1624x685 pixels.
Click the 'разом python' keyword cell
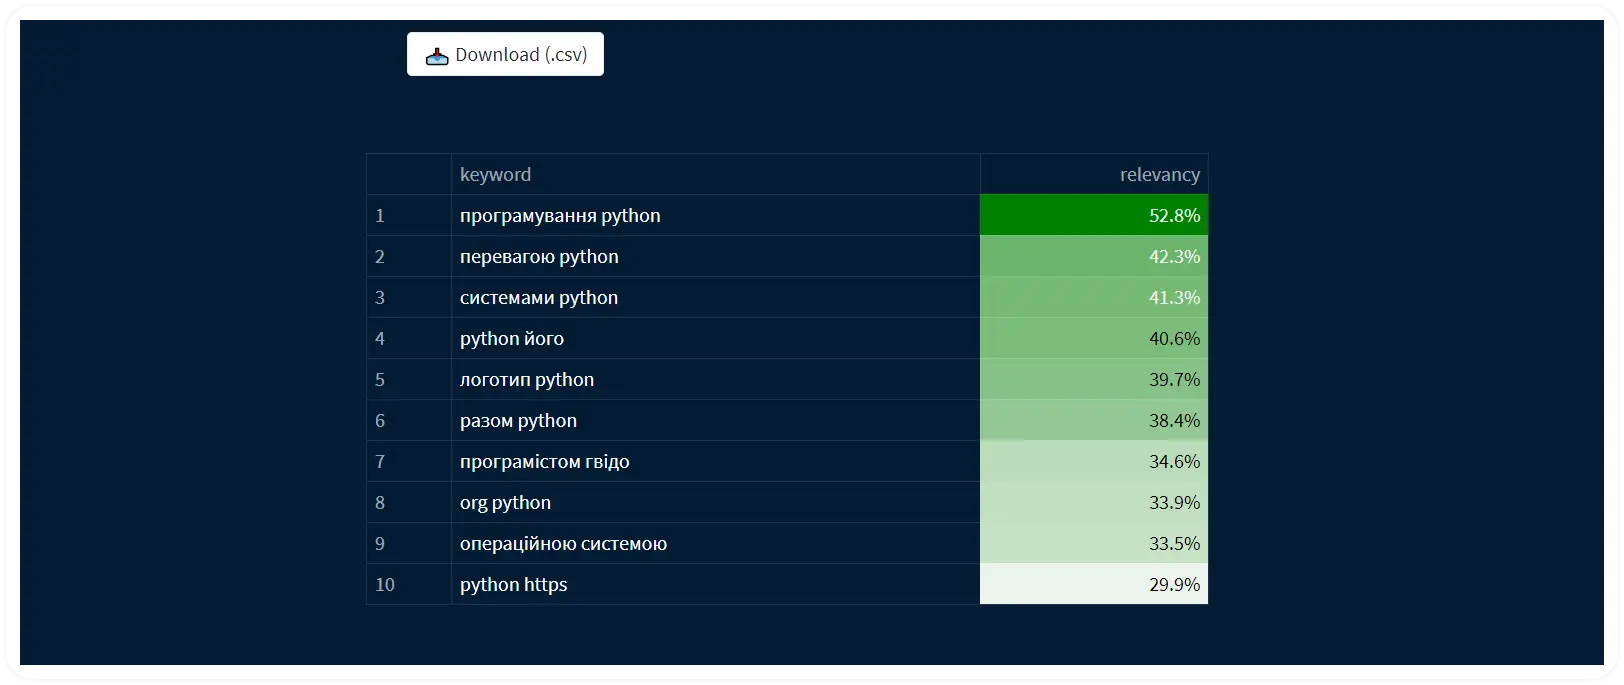(715, 420)
